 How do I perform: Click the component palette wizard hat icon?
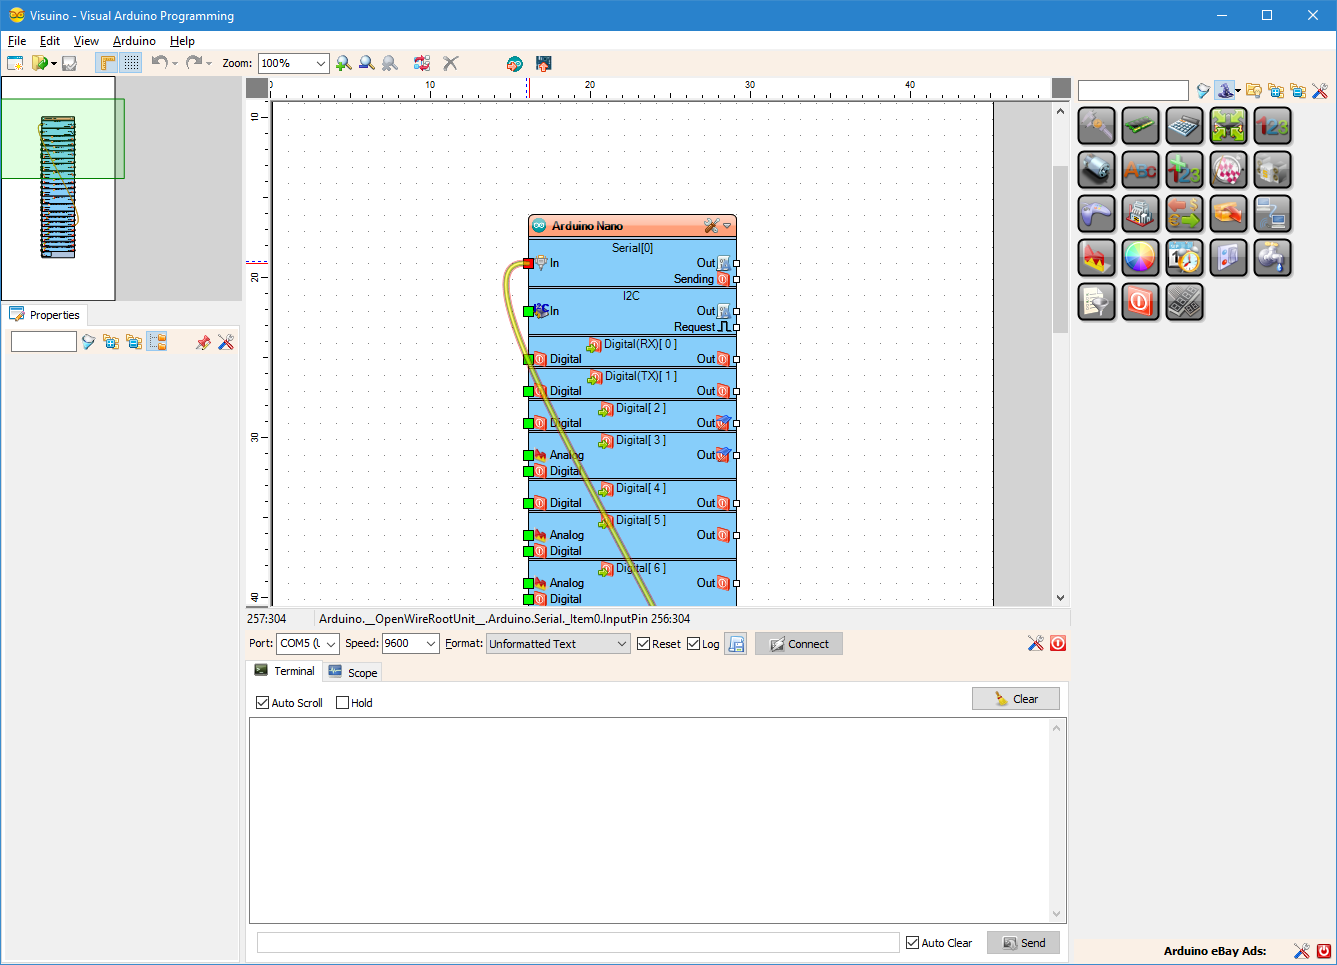coord(1224,90)
